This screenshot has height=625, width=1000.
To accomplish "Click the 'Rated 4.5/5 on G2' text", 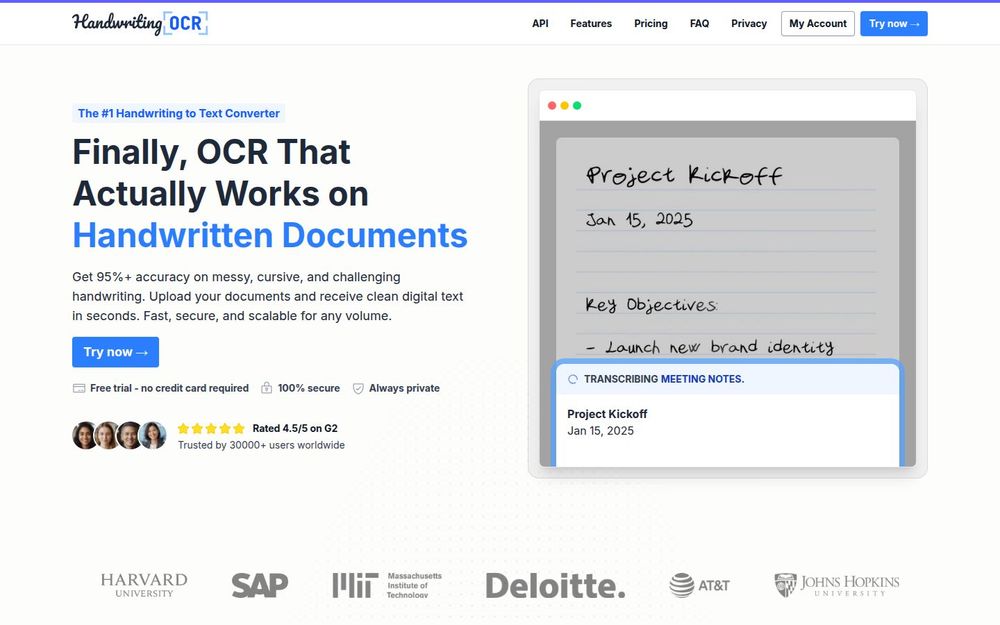I will (295, 429).
